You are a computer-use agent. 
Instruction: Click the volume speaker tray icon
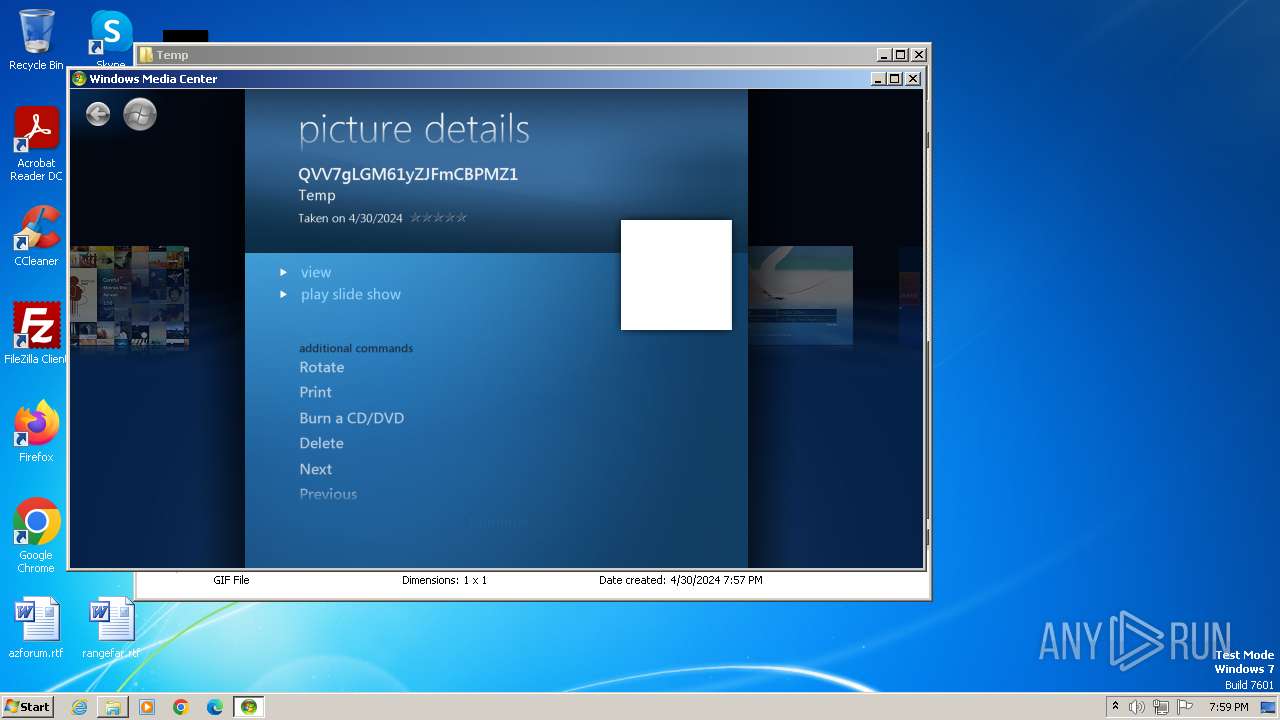[x=1137, y=707]
